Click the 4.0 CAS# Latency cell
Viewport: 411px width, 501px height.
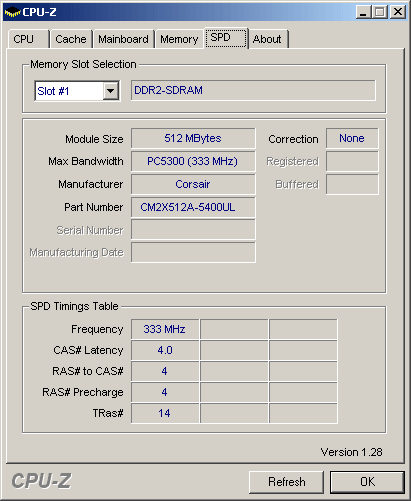click(165, 350)
